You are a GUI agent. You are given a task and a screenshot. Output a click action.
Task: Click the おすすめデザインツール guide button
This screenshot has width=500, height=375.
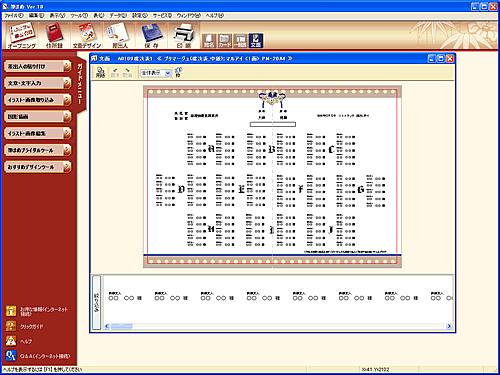tap(38, 167)
